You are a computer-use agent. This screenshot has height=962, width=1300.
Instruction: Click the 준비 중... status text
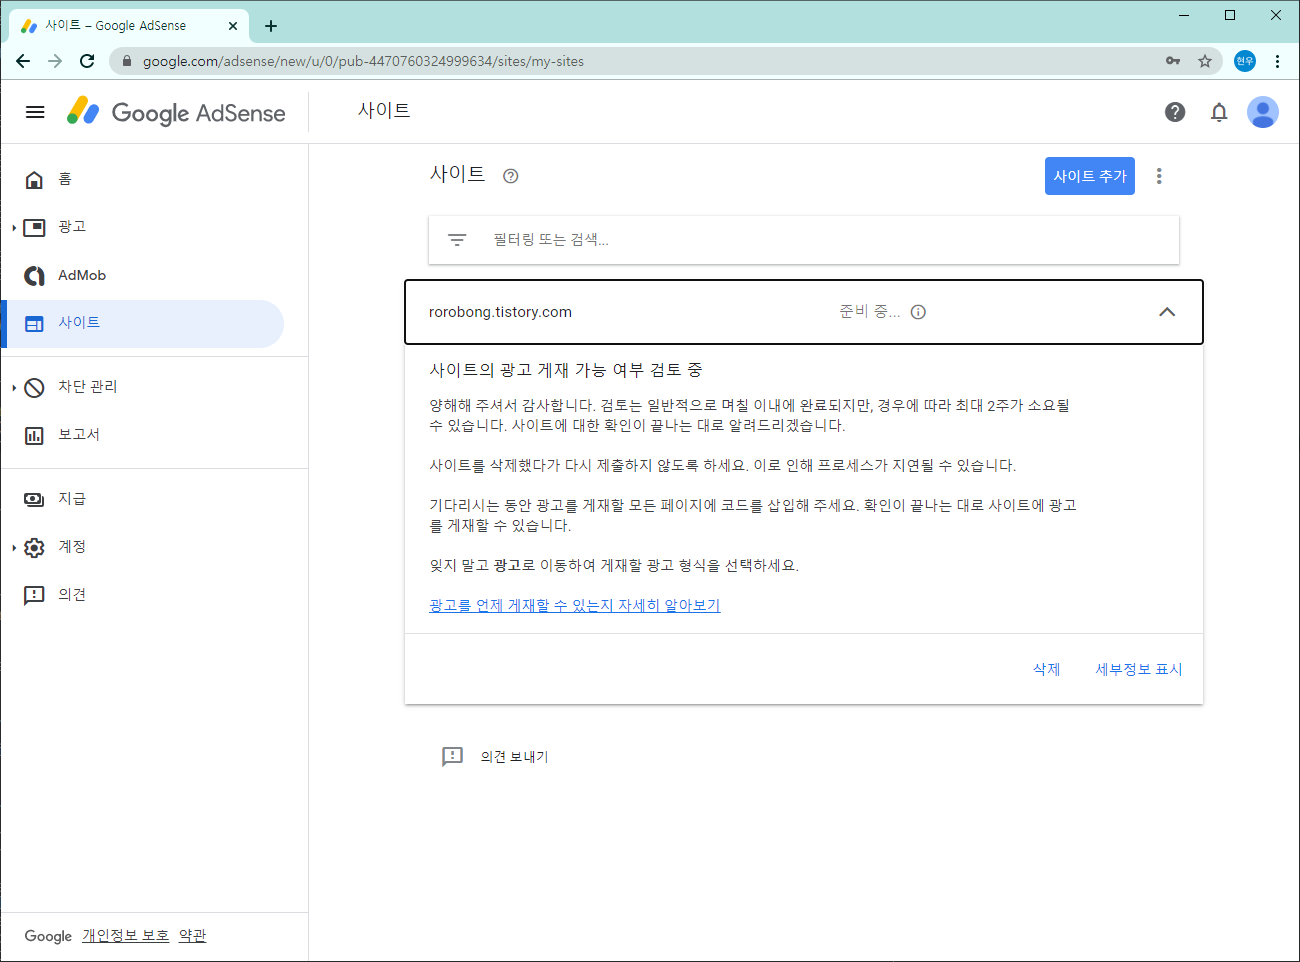click(x=869, y=312)
